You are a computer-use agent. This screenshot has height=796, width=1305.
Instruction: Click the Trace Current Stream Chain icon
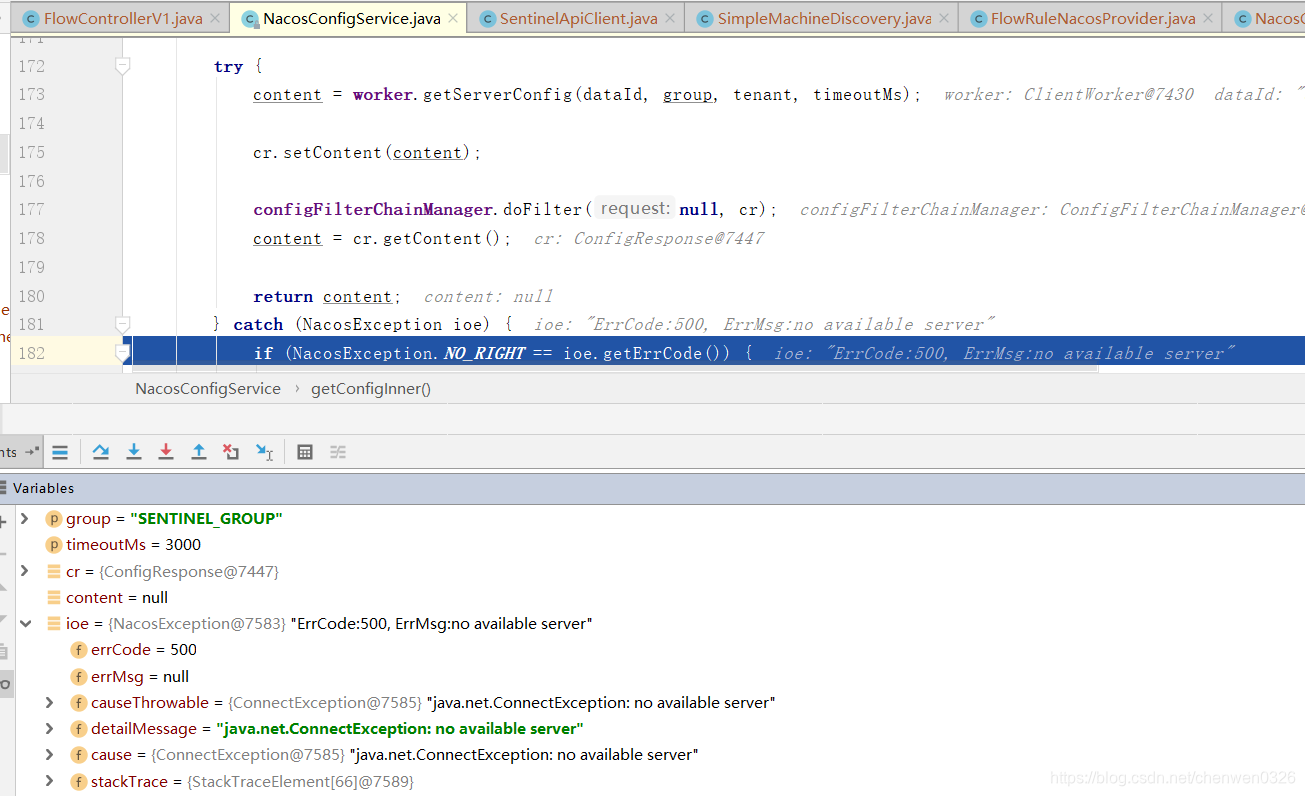[x=338, y=452]
